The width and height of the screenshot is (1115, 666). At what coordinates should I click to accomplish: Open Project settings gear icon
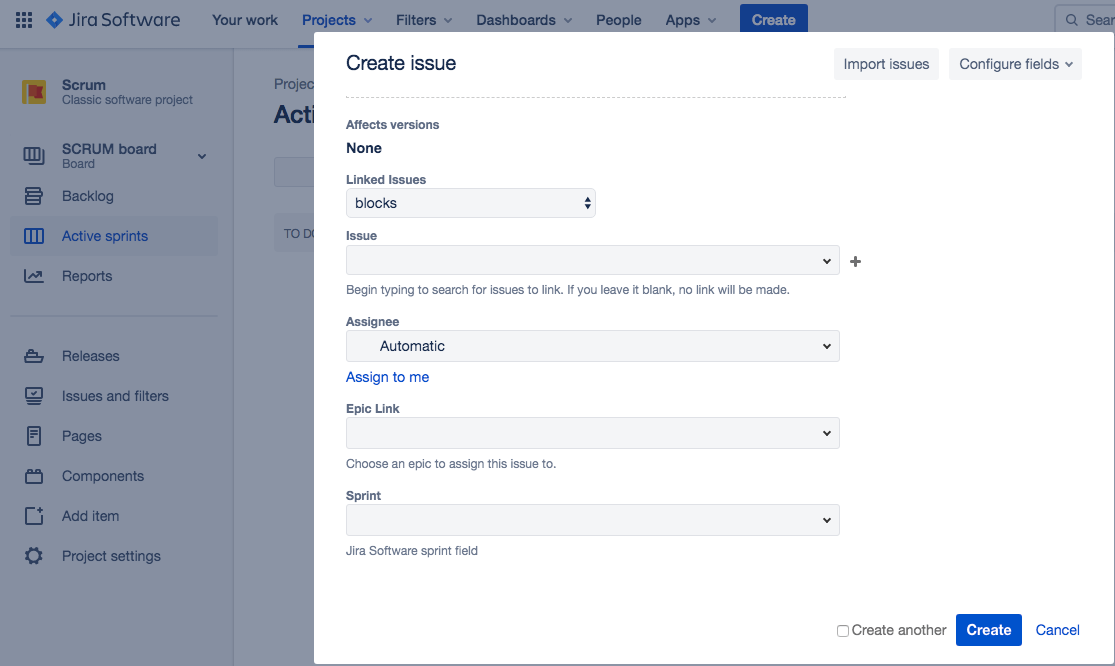tap(34, 556)
